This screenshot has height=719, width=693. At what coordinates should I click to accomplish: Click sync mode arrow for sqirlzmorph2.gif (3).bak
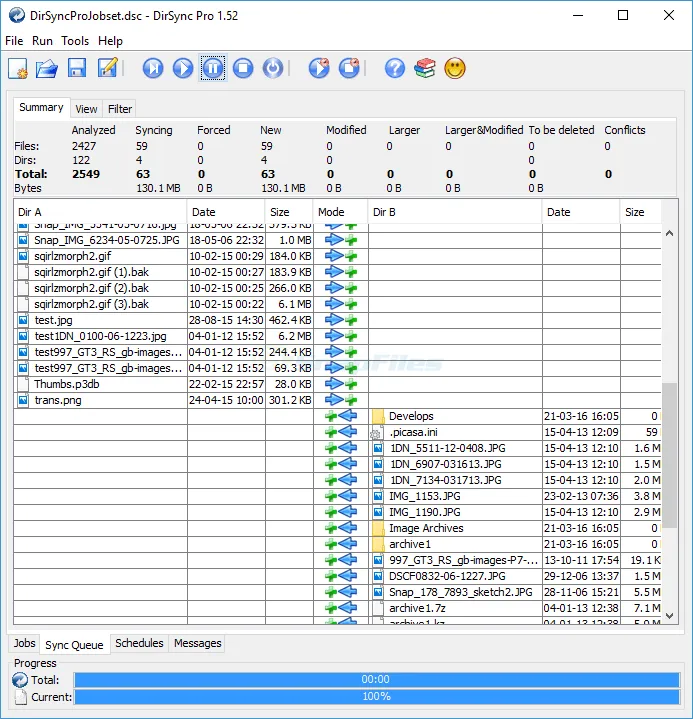tap(341, 304)
